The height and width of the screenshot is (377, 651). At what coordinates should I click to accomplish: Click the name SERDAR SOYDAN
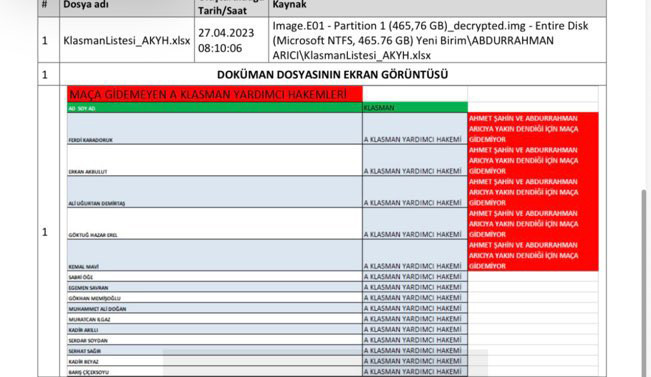(x=88, y=340)
